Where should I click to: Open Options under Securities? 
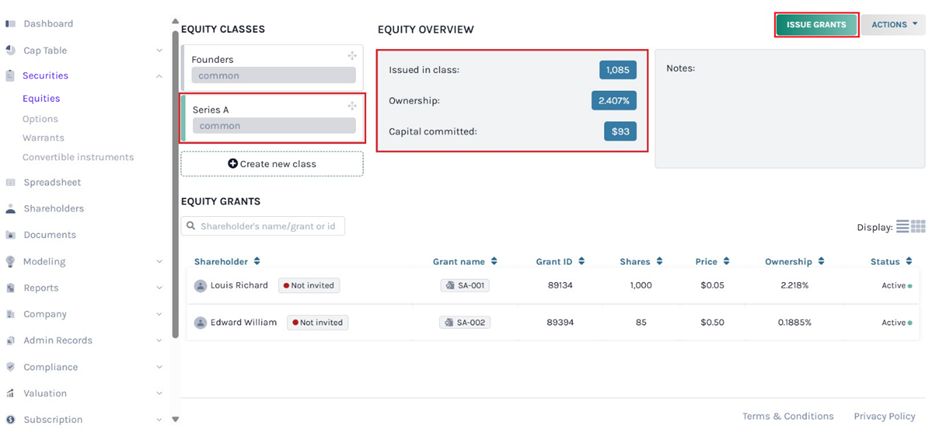coord(40,119)
